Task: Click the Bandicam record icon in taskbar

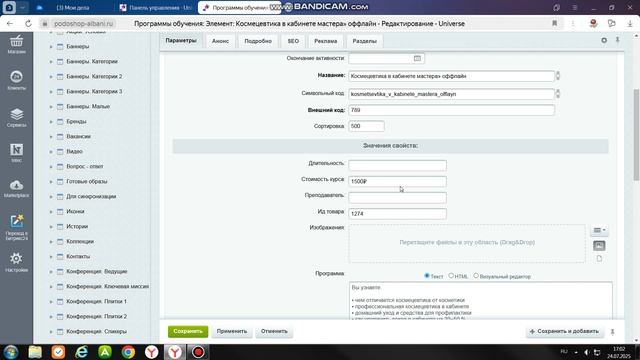Action: [x=198, y=352]
